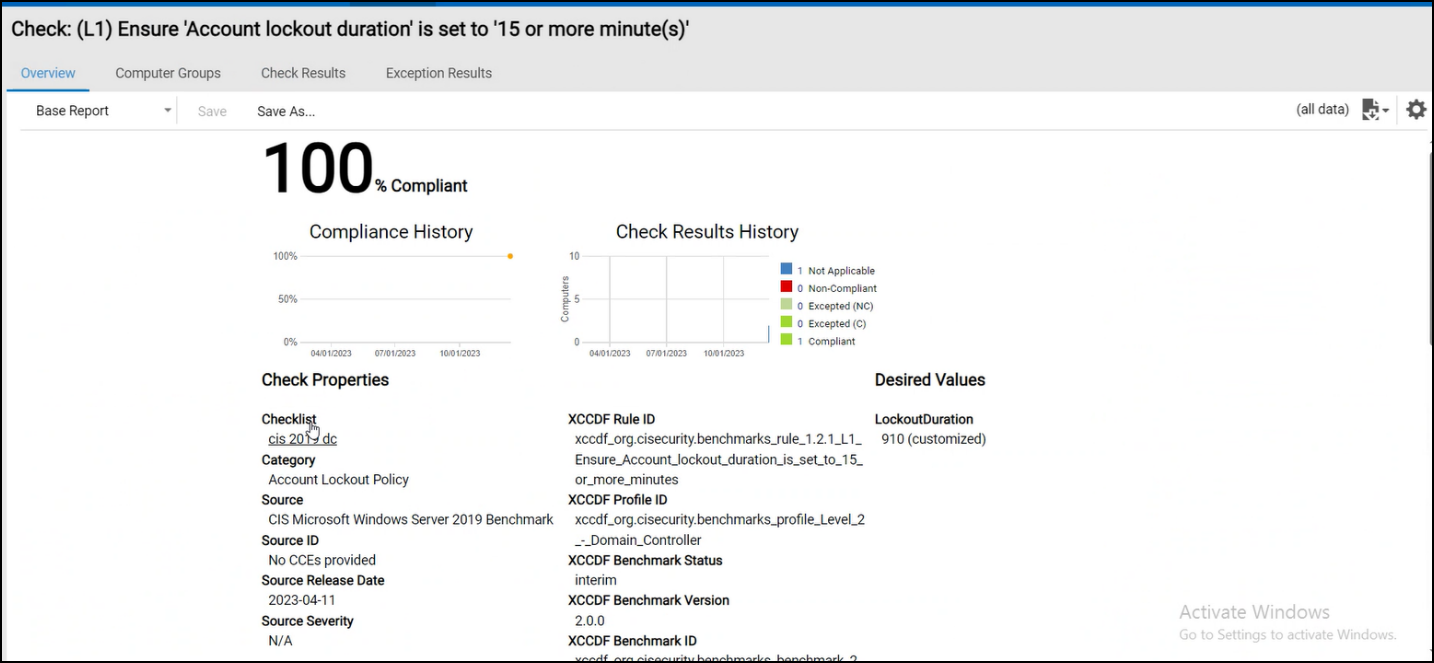Click the XCCDF Profile ID value text
The image size is (1434, 663).
click(x=720, y=530)
